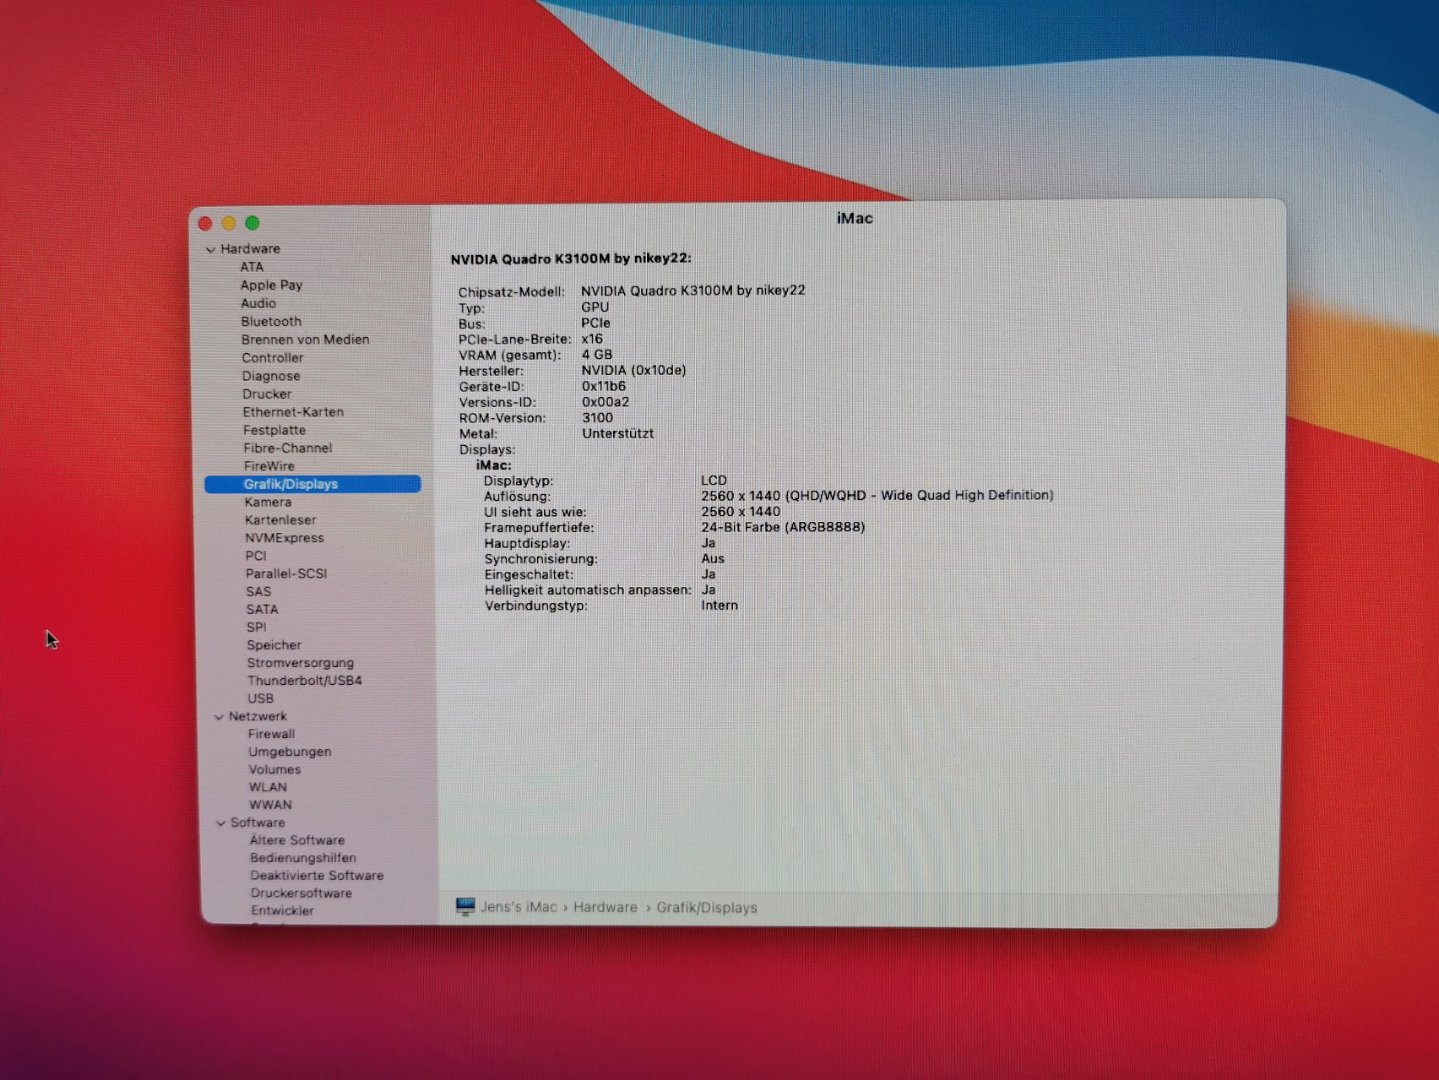Open the Kamera entry
Screen dimensions: 1439x1080
pyautogui.click(x=268, y=502)
